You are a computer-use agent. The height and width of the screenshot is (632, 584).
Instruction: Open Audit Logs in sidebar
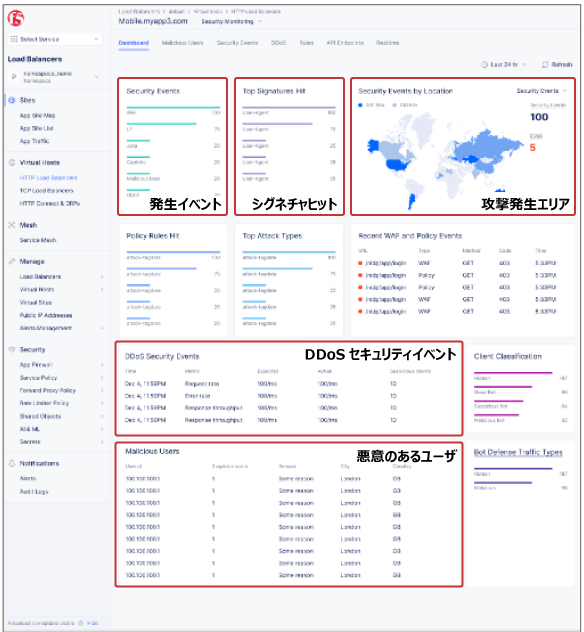[34, 492]
